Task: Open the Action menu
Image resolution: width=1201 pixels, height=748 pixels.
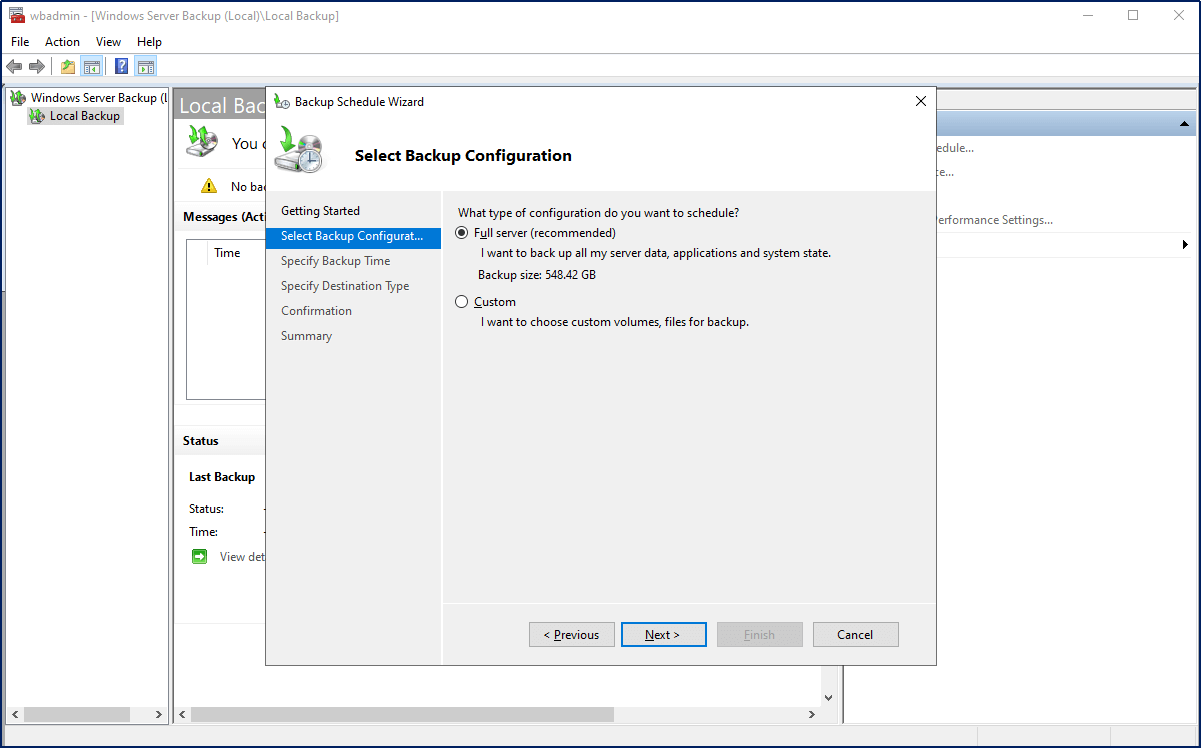Action: tap(62, 42)
